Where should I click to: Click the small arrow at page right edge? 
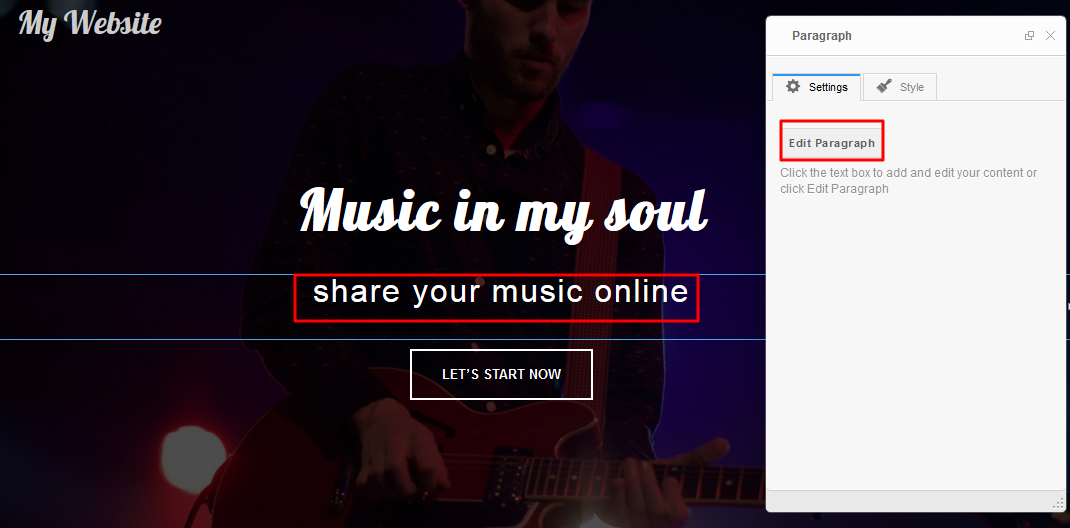click(x=1068, y=307)
